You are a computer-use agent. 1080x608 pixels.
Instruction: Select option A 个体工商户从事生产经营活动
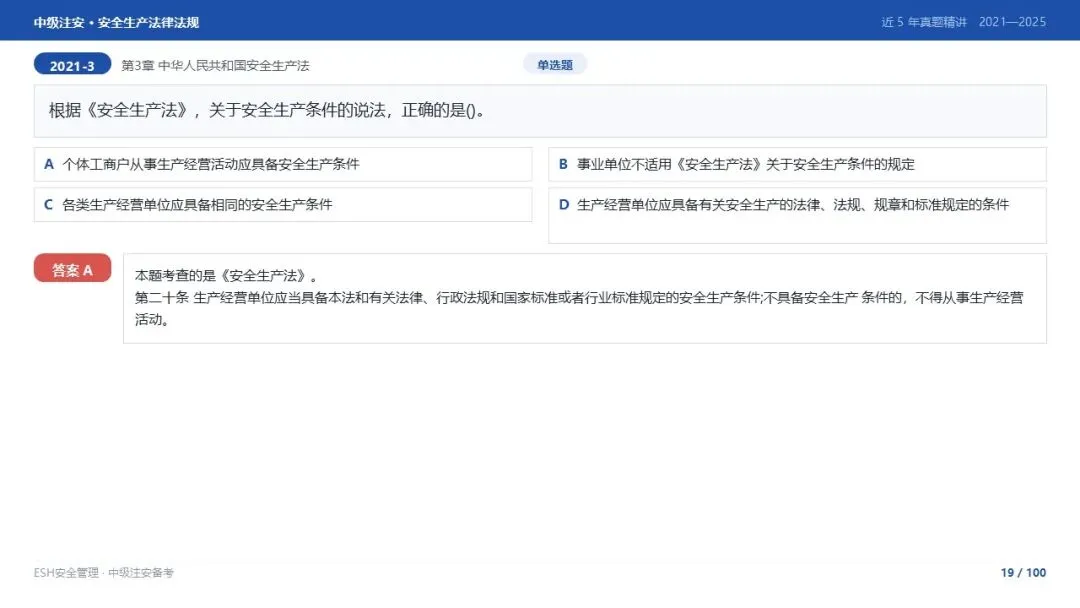click(x=283, y=165)
